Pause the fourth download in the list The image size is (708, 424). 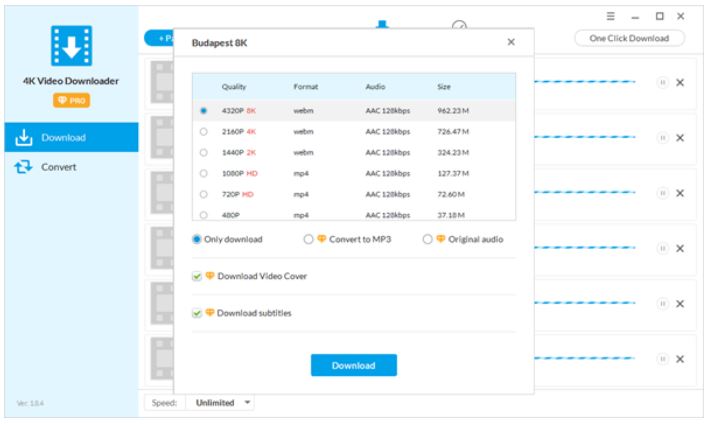coord(662,248)
